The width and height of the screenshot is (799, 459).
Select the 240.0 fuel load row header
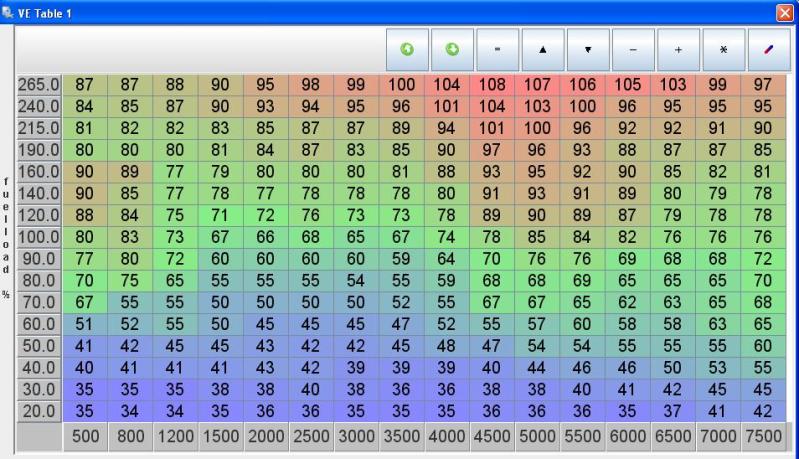tap(39, 106)
